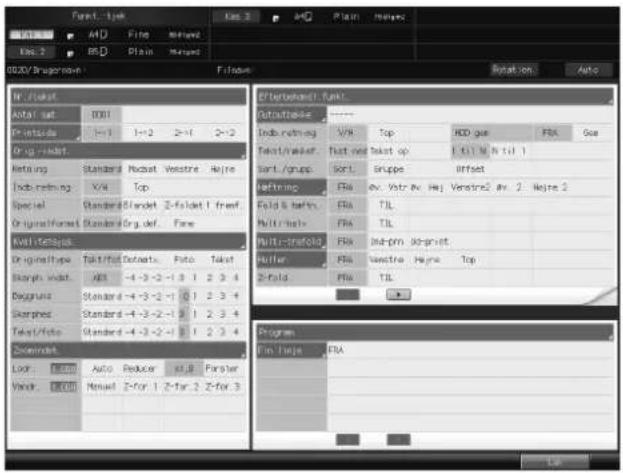Viewport: 623px width, 473px height.
Task: Set Baggrund level to -4
Action: [x=129, y=296]
